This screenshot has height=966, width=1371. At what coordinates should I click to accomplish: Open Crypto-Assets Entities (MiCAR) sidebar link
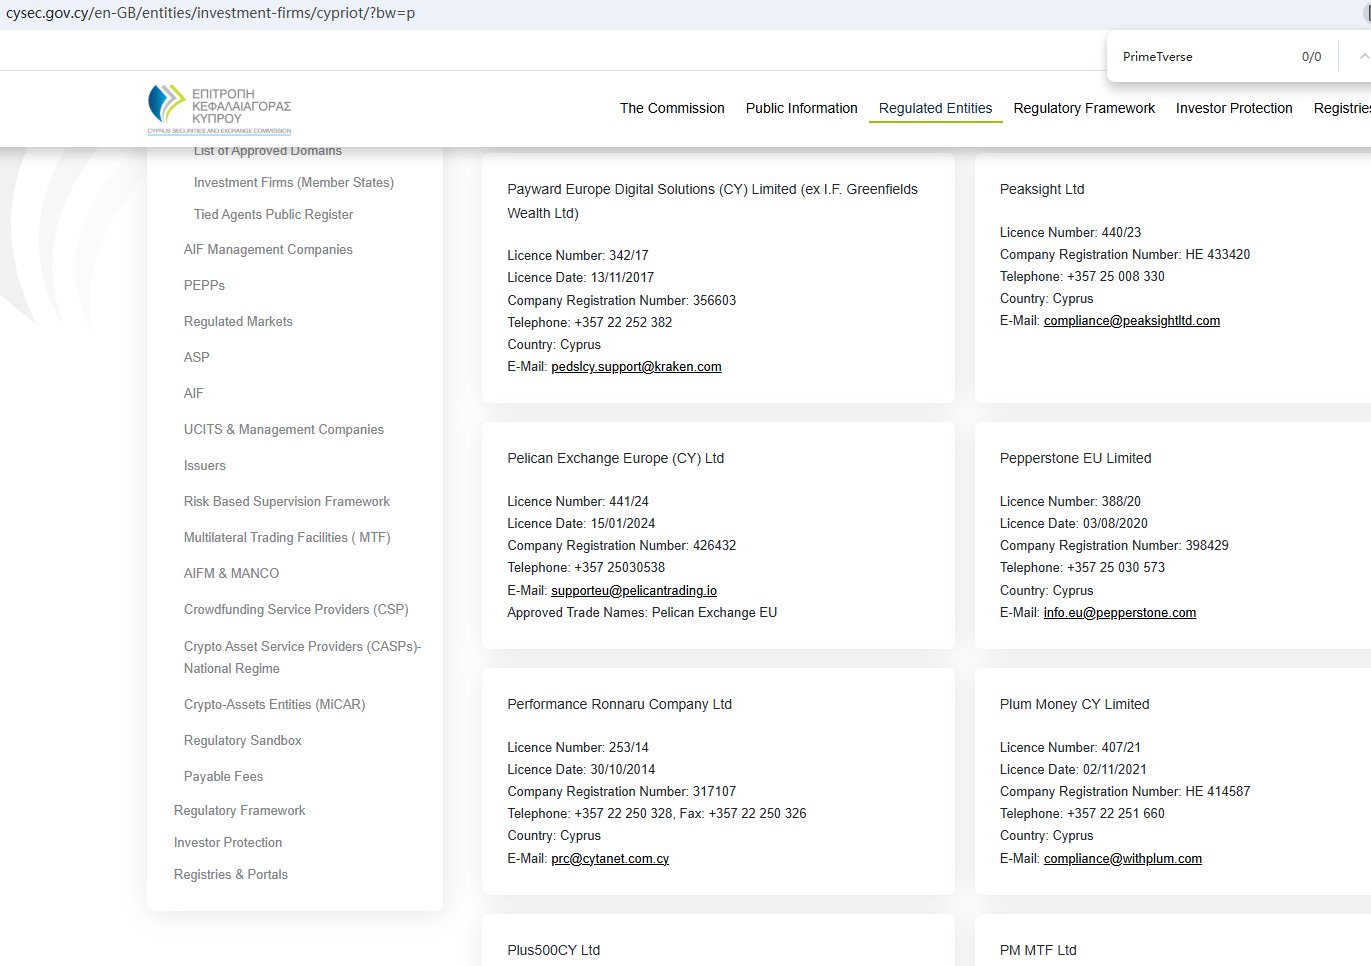[x=274, y=705]
